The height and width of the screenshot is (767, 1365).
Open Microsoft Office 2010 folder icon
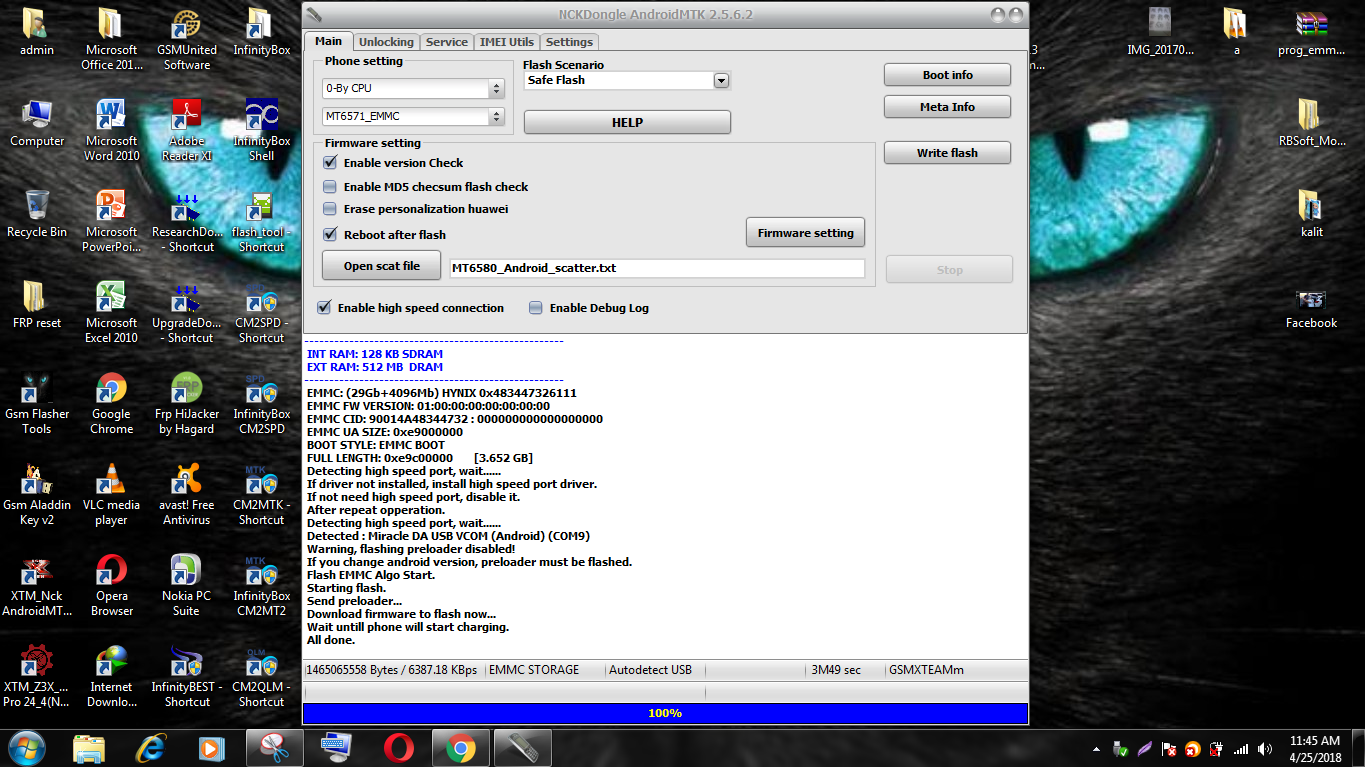(x=111, y=39)
